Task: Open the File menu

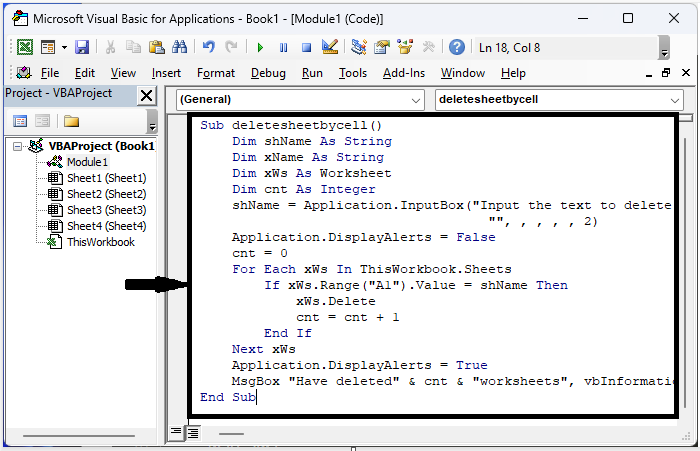Action: 50,73
